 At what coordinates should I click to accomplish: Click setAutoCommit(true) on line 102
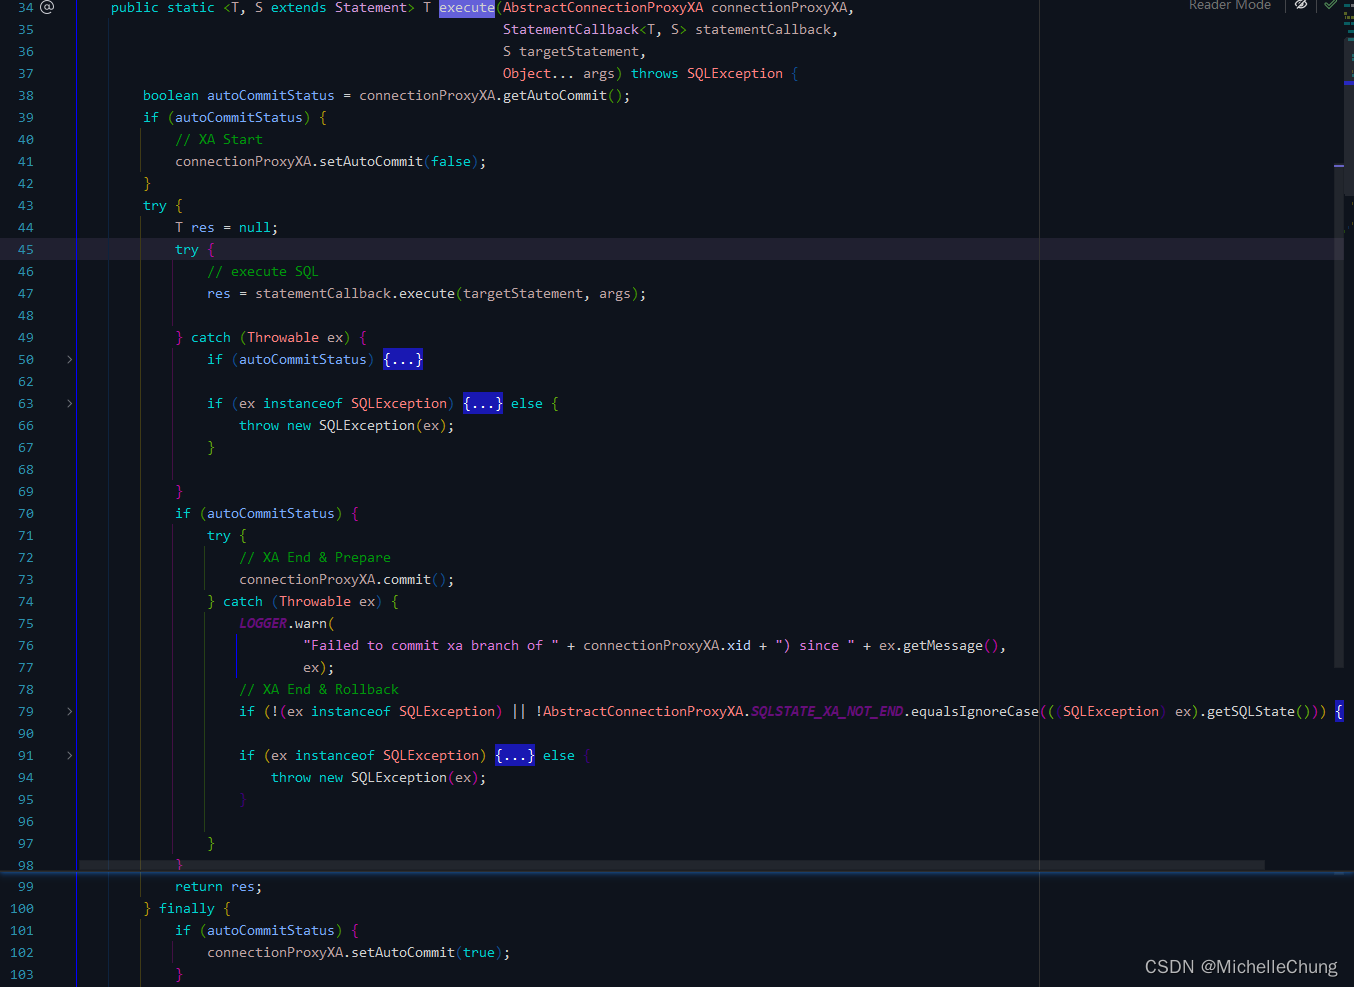click(x=427, y=952)
